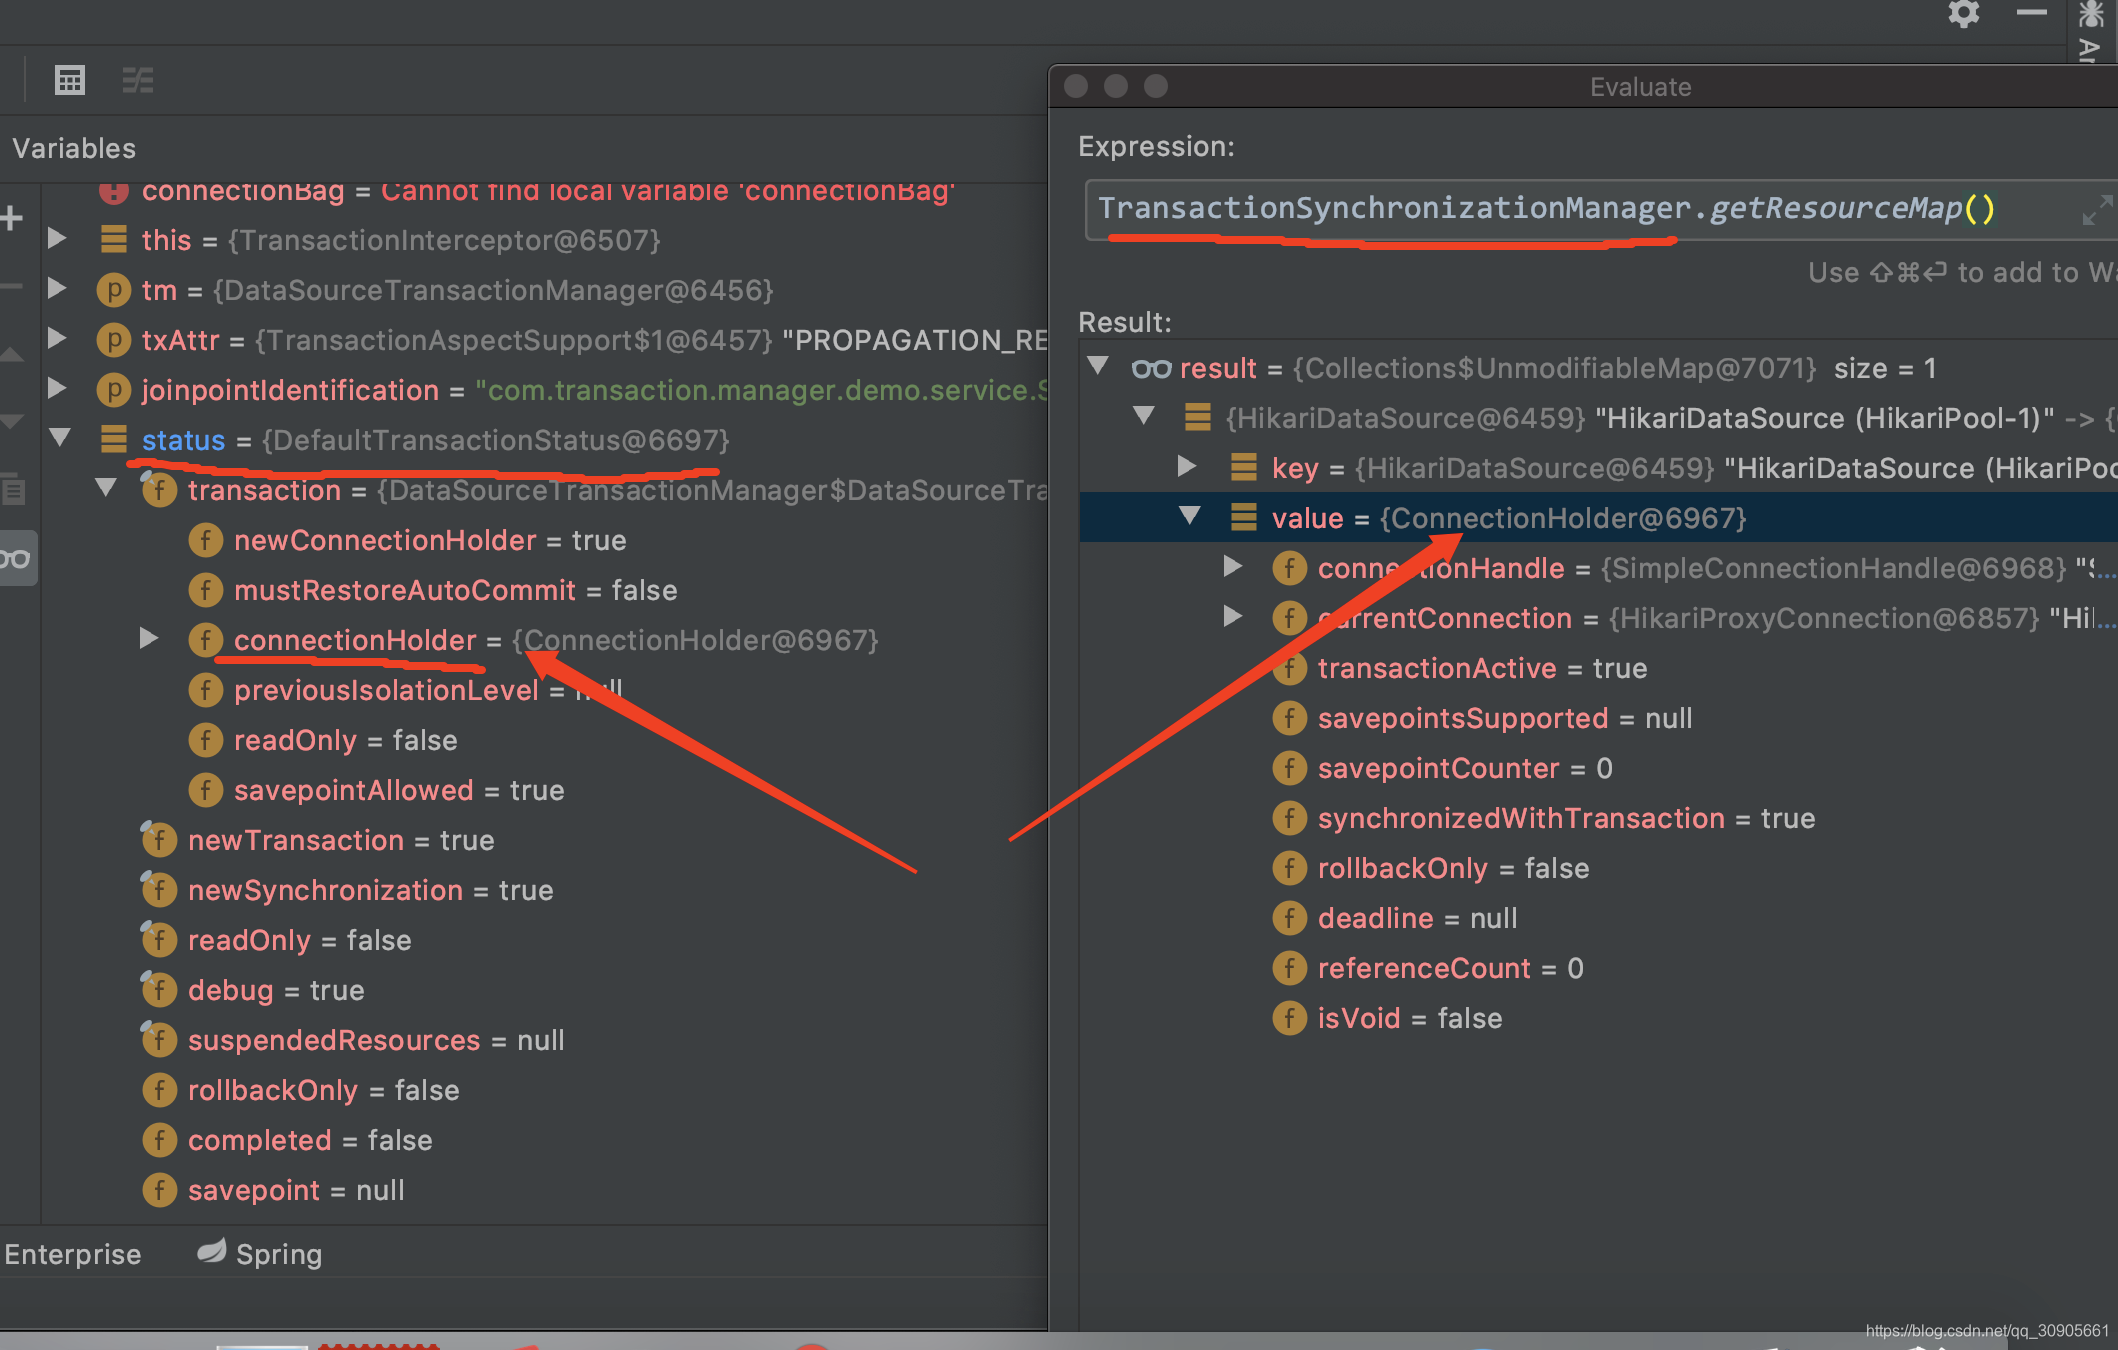The image size is (2118, 1350).
Task: Click the glasses watches icon on left gutter
Action: coord(15,558)
